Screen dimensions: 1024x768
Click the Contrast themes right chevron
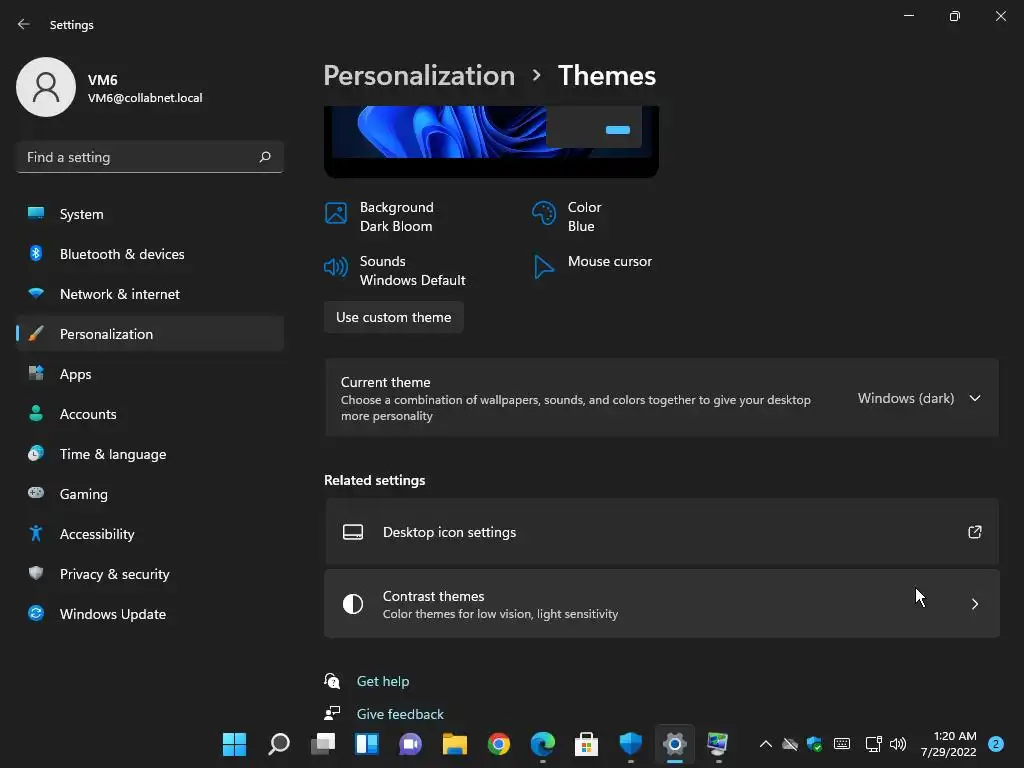[975, 604]
